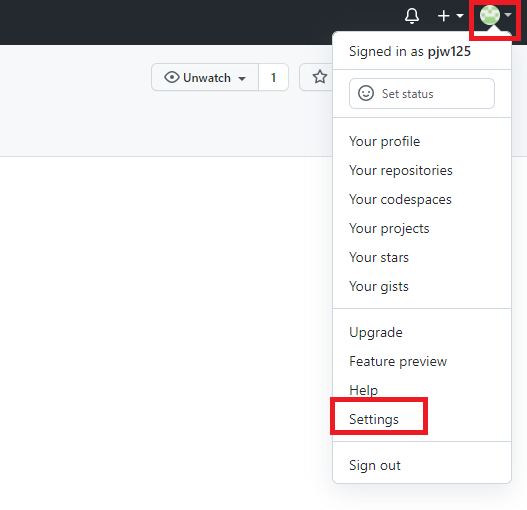The image size is (527, 510).
Task: View Your stars list
Action: point(379,258)
